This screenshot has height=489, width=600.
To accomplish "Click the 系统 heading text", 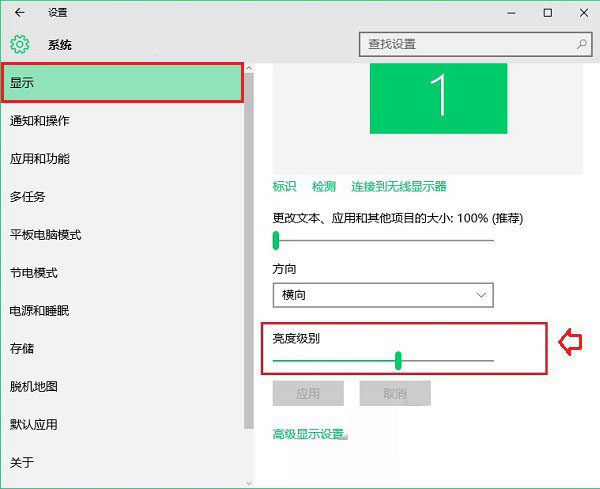I will [60, 45].
